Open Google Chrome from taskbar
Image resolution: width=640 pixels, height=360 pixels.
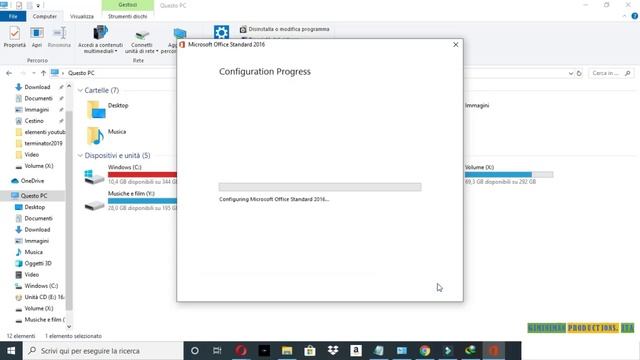(x=425, y=351)
